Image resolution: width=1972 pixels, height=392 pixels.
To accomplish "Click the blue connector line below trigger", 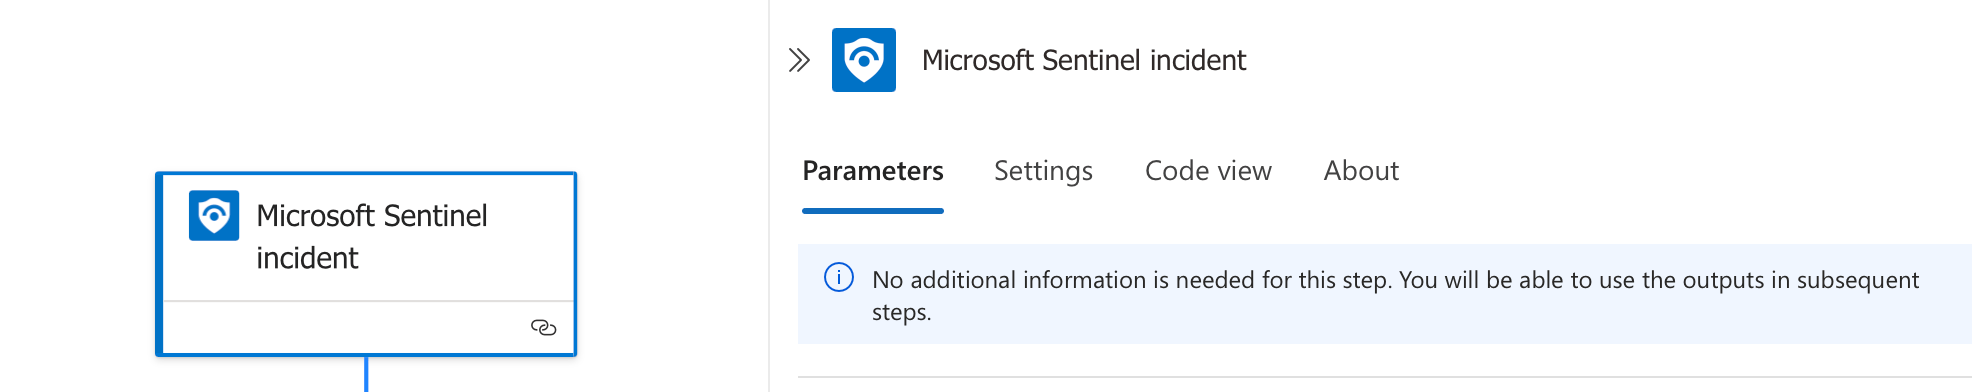I will (x=366, y=374).
